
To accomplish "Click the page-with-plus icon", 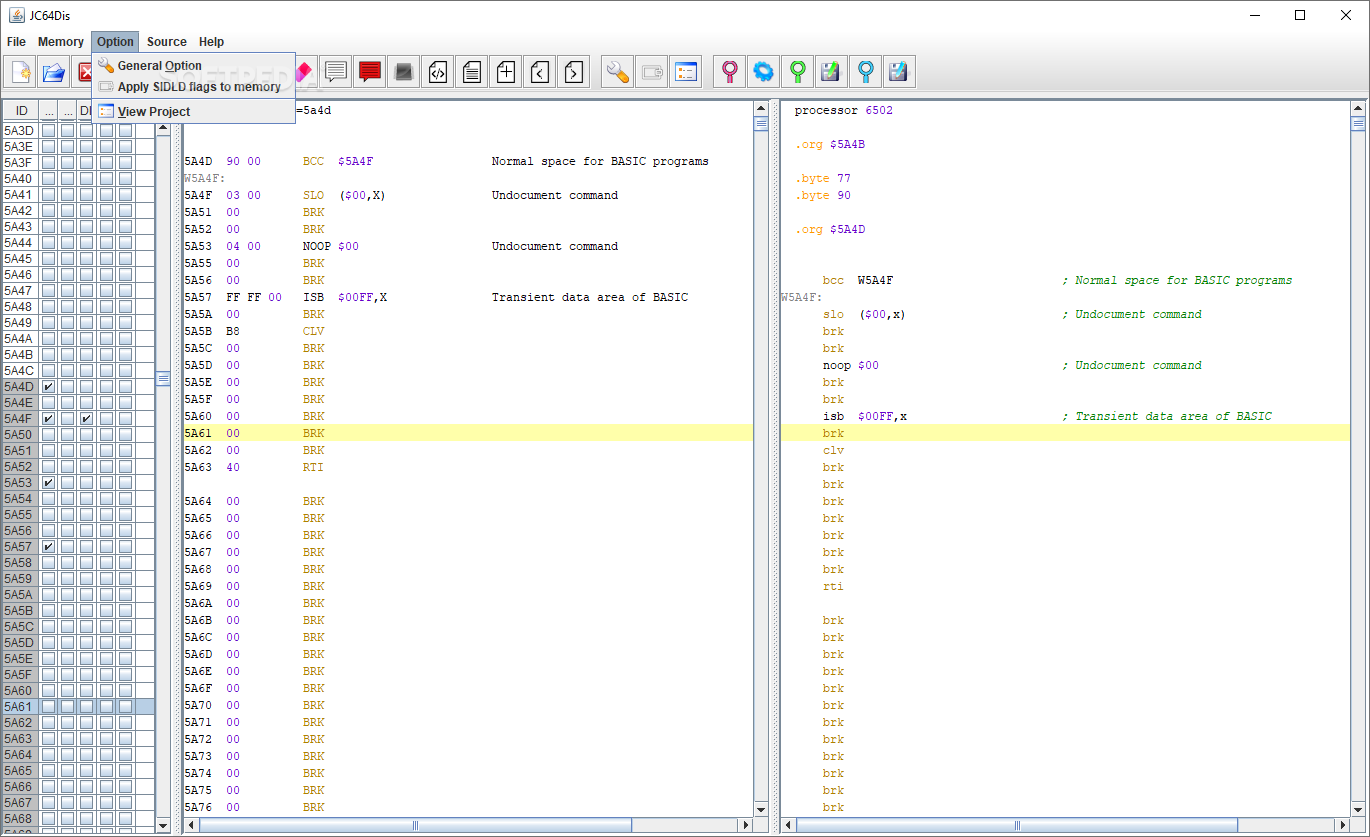I will [506, 72].
